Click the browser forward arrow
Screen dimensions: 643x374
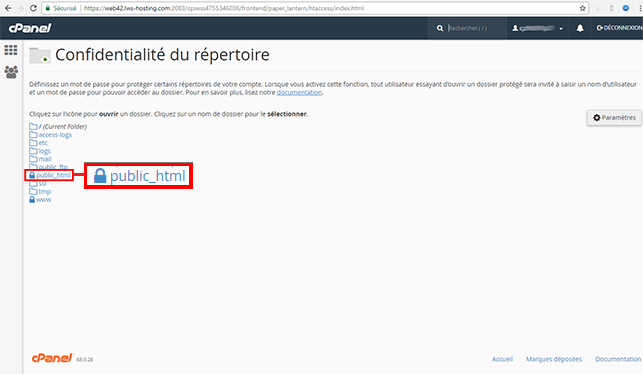coord(21,8)
